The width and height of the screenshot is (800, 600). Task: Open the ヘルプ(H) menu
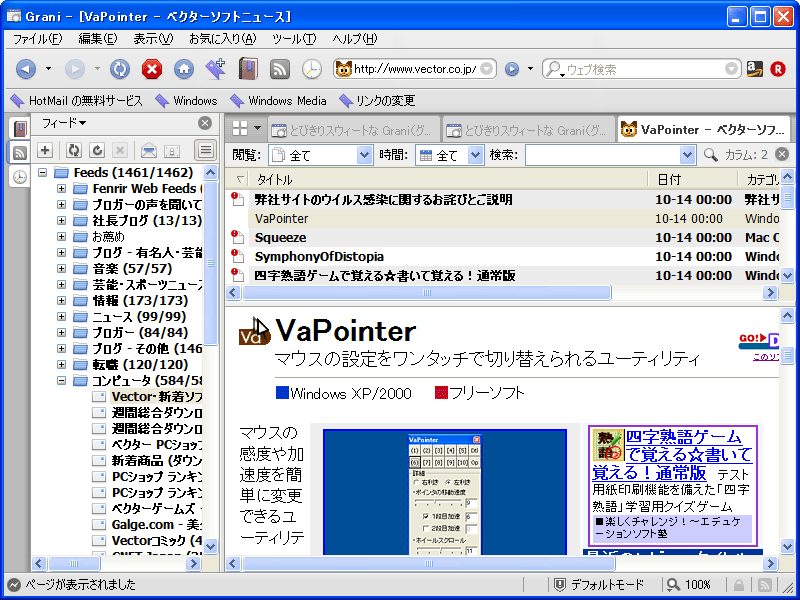[x=355, y=39]
